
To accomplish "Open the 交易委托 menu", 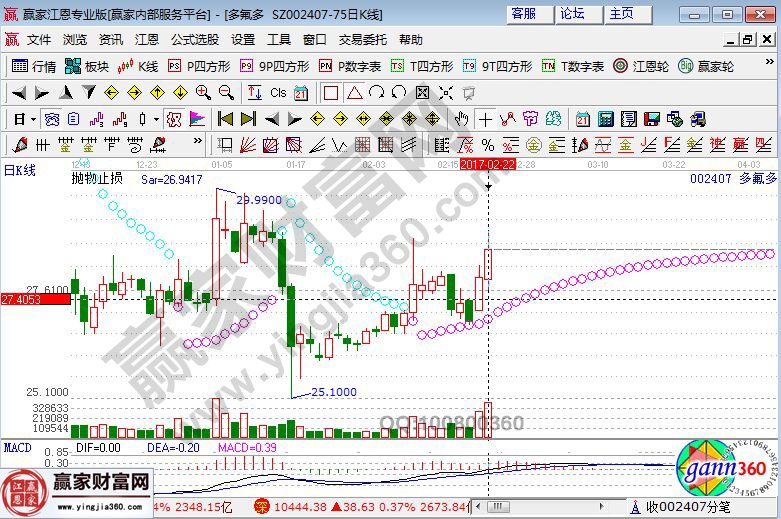I will (362, 39).
